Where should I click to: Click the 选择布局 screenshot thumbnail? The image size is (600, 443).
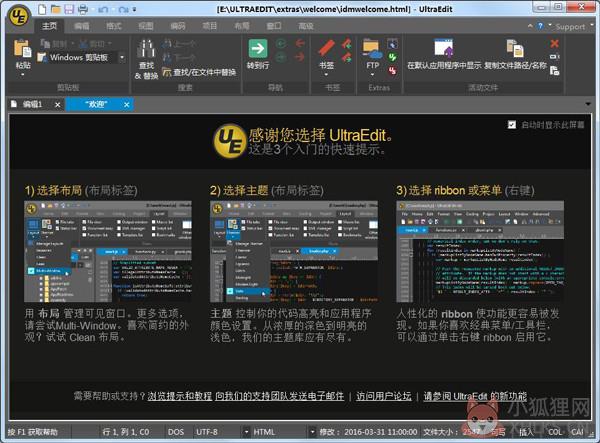(x=108, y=252)
